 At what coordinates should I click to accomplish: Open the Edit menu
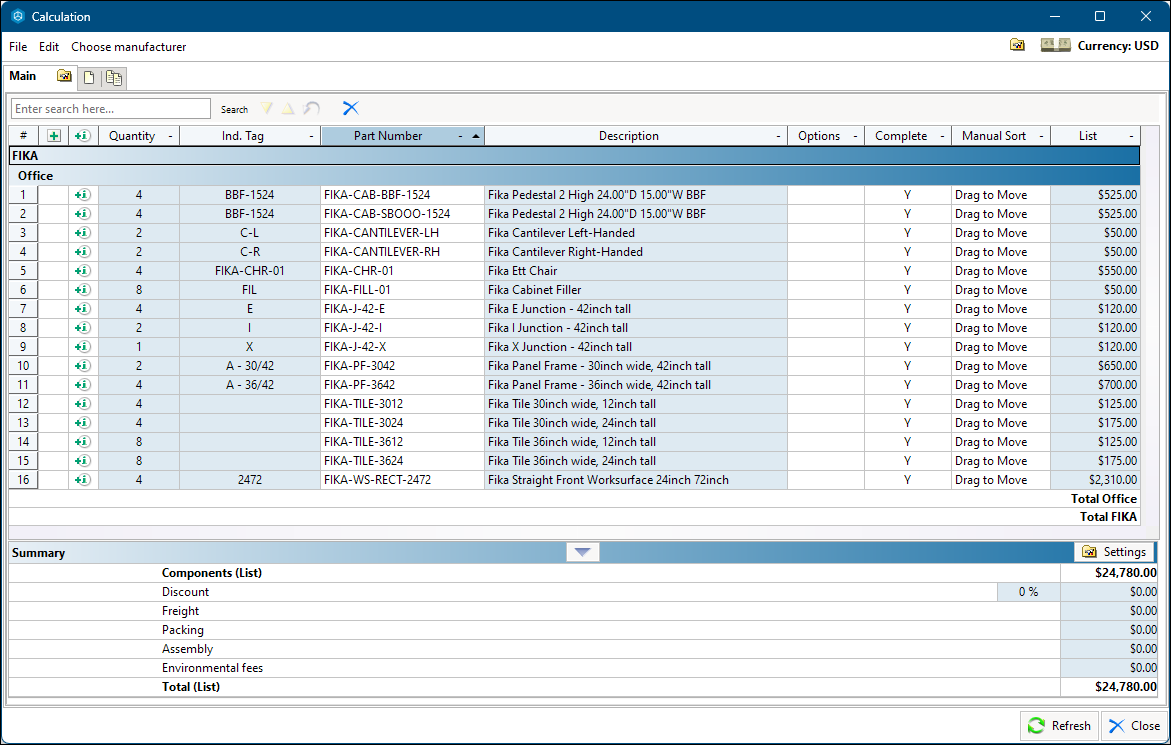click(x=49, y=46)
